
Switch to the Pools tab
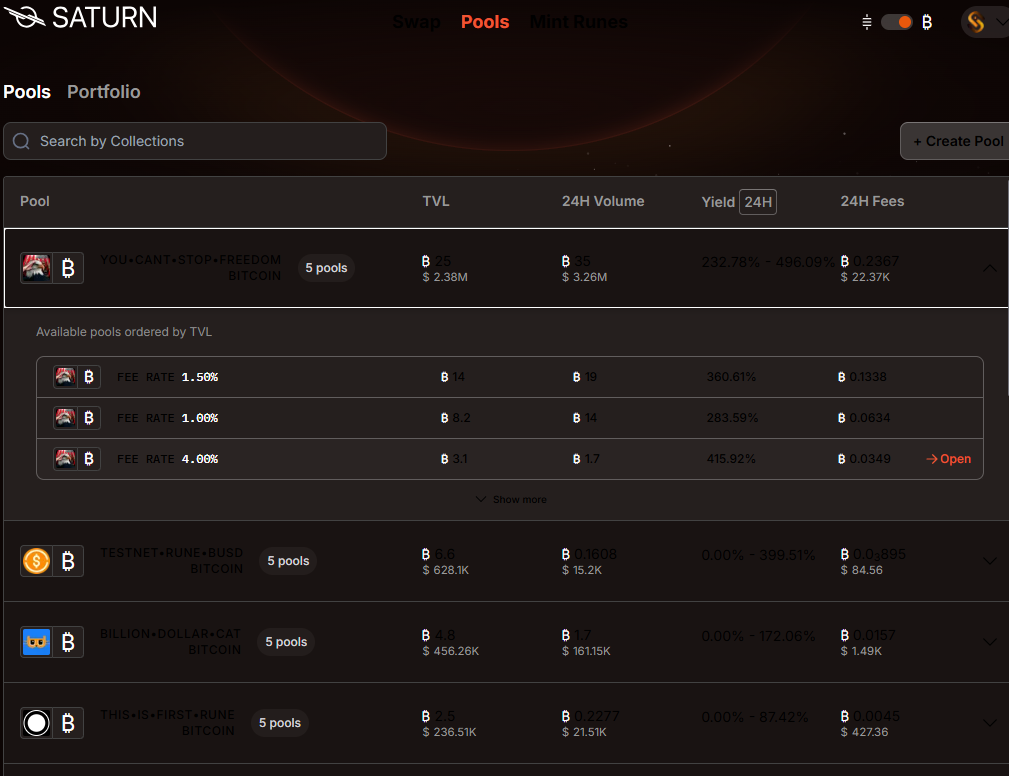coord(27,92)
